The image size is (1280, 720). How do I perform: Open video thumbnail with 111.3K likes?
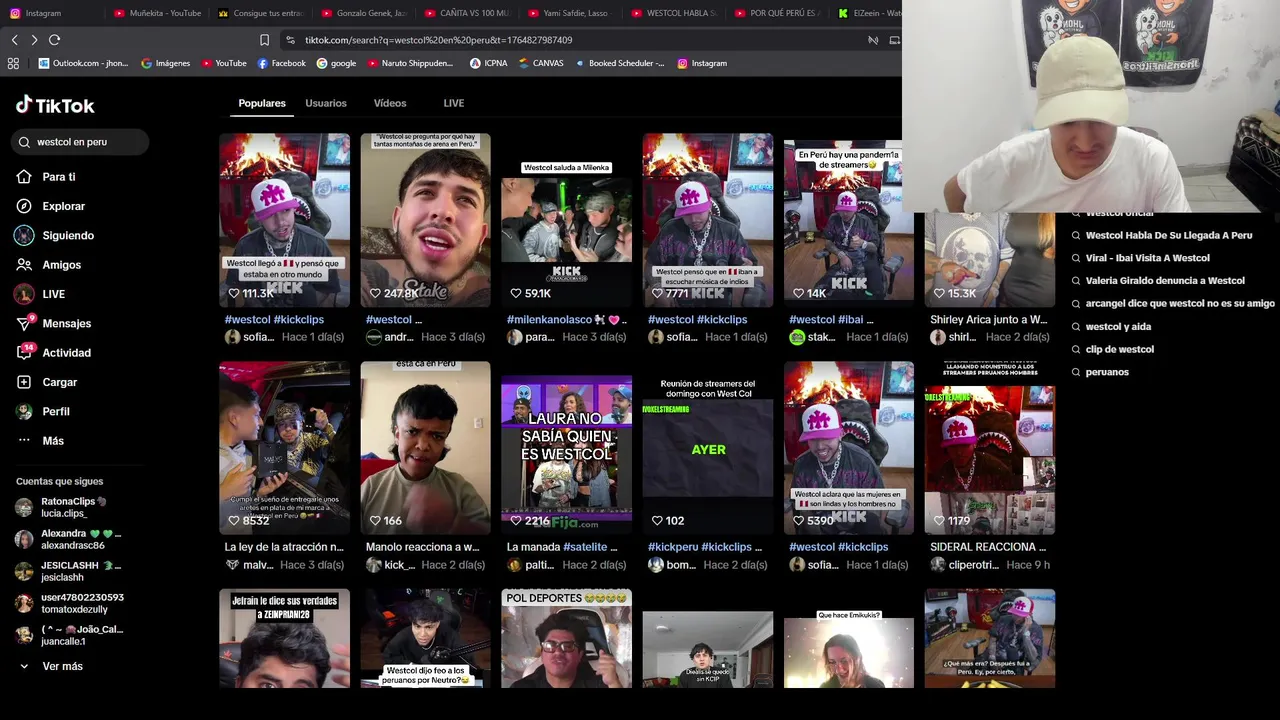pos(284,220)
